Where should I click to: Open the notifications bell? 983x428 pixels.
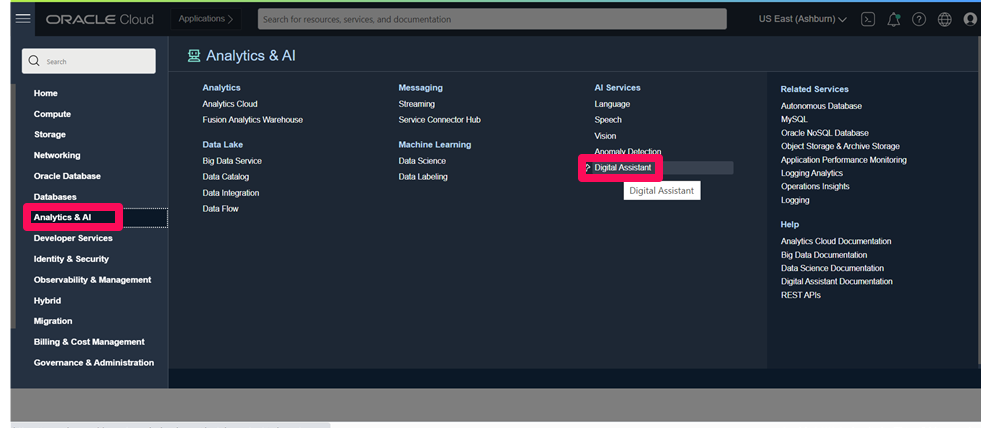pyautogui.click(x=894, y=19)
